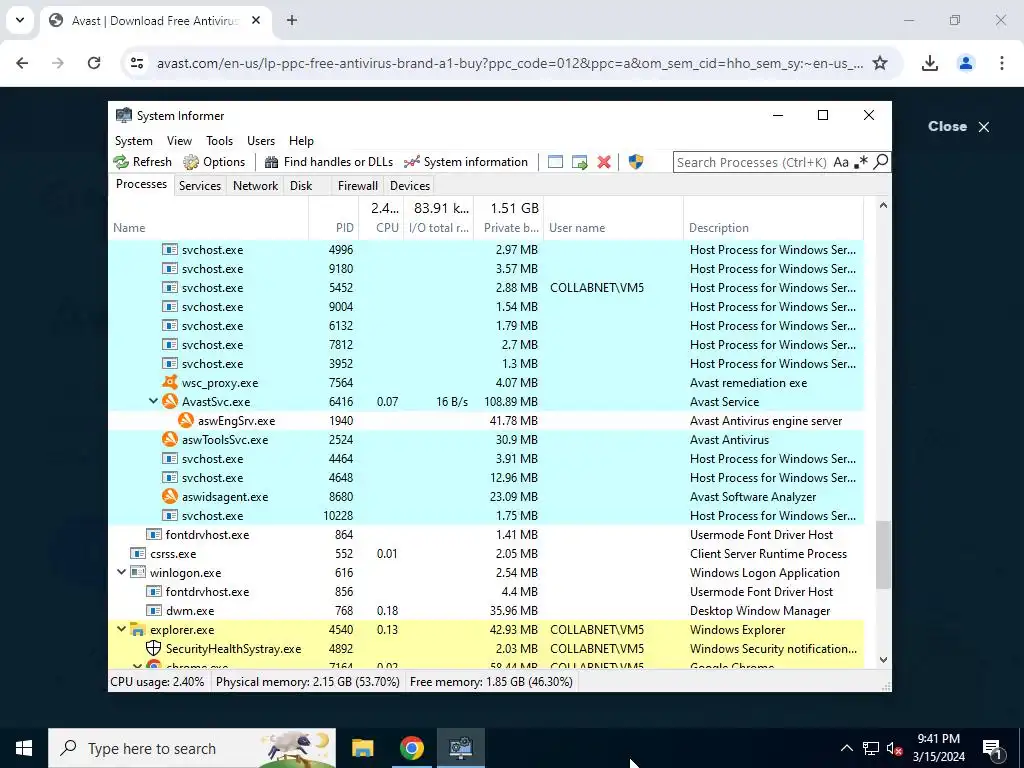This screenshot has width=1024, height=768.
Task: Select svchost.exe row with PID 4996
Action: pyautogui.click(x=486, y=249)
